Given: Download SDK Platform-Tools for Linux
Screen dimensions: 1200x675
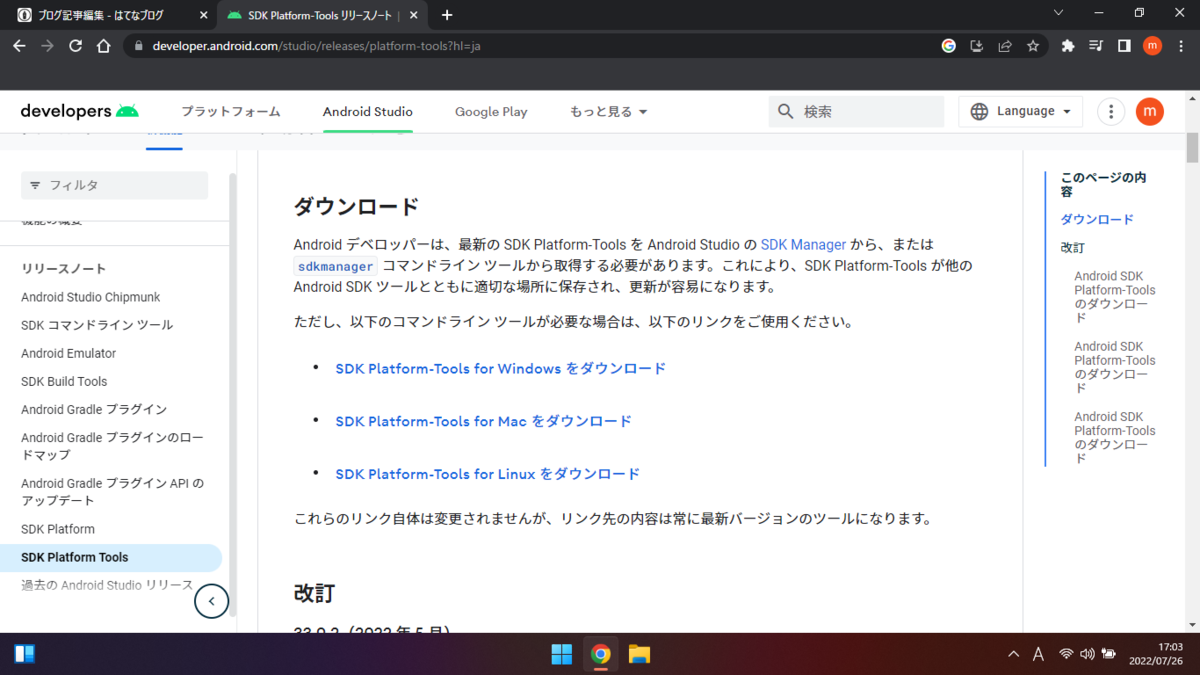Looking at the screenshot, I should click(487, 474).
